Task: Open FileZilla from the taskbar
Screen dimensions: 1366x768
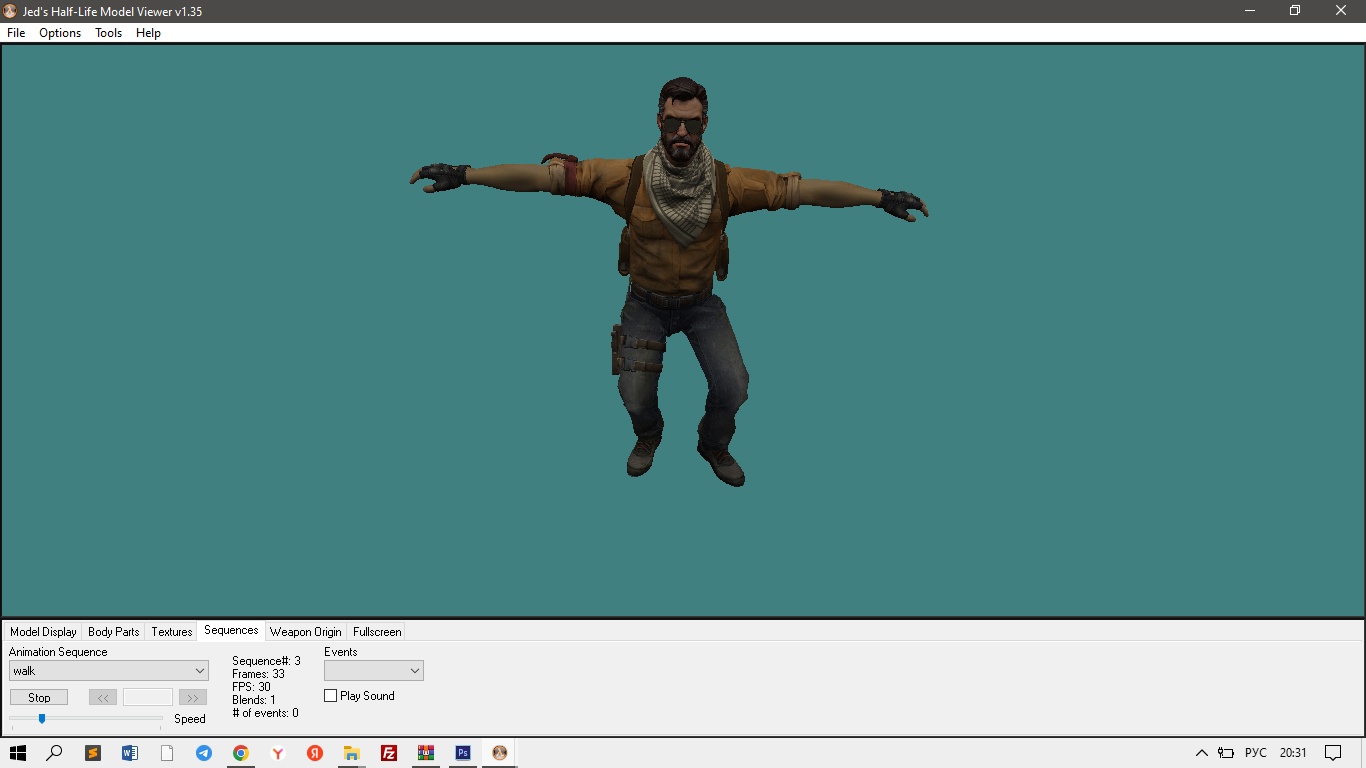Action: [x=389, y=753]
